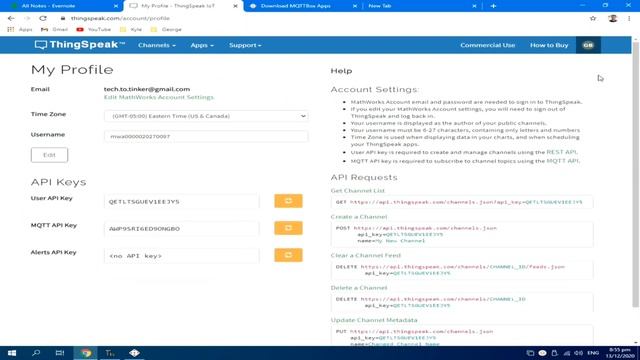Click the MQTT API Key field
The width and height of the screenshot is (640, 360).
pyautogui.click(x=182, y=229)
